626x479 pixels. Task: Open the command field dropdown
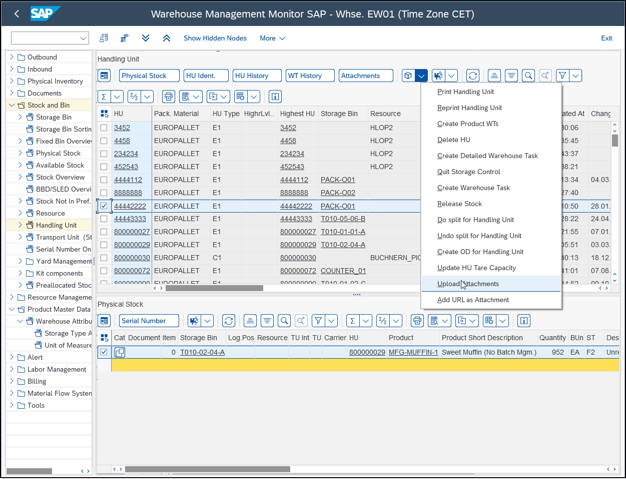click(x=83, y=38)
